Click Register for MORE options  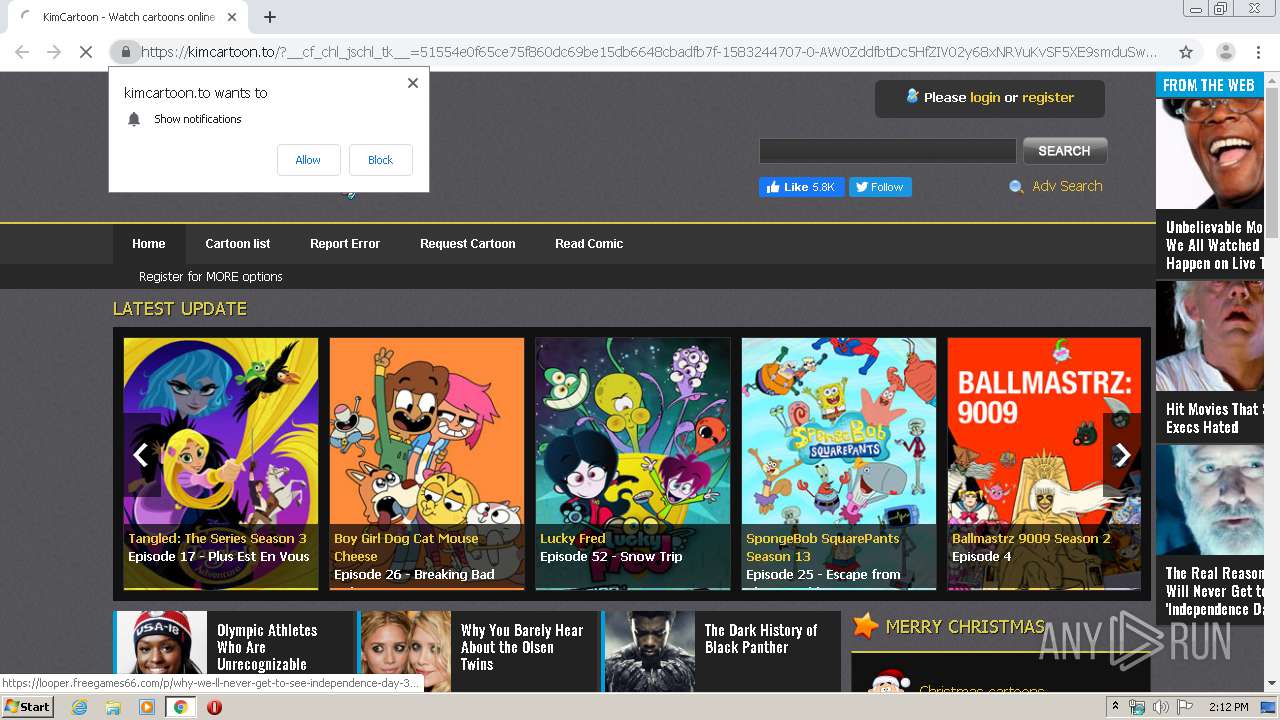click(211, 276)
